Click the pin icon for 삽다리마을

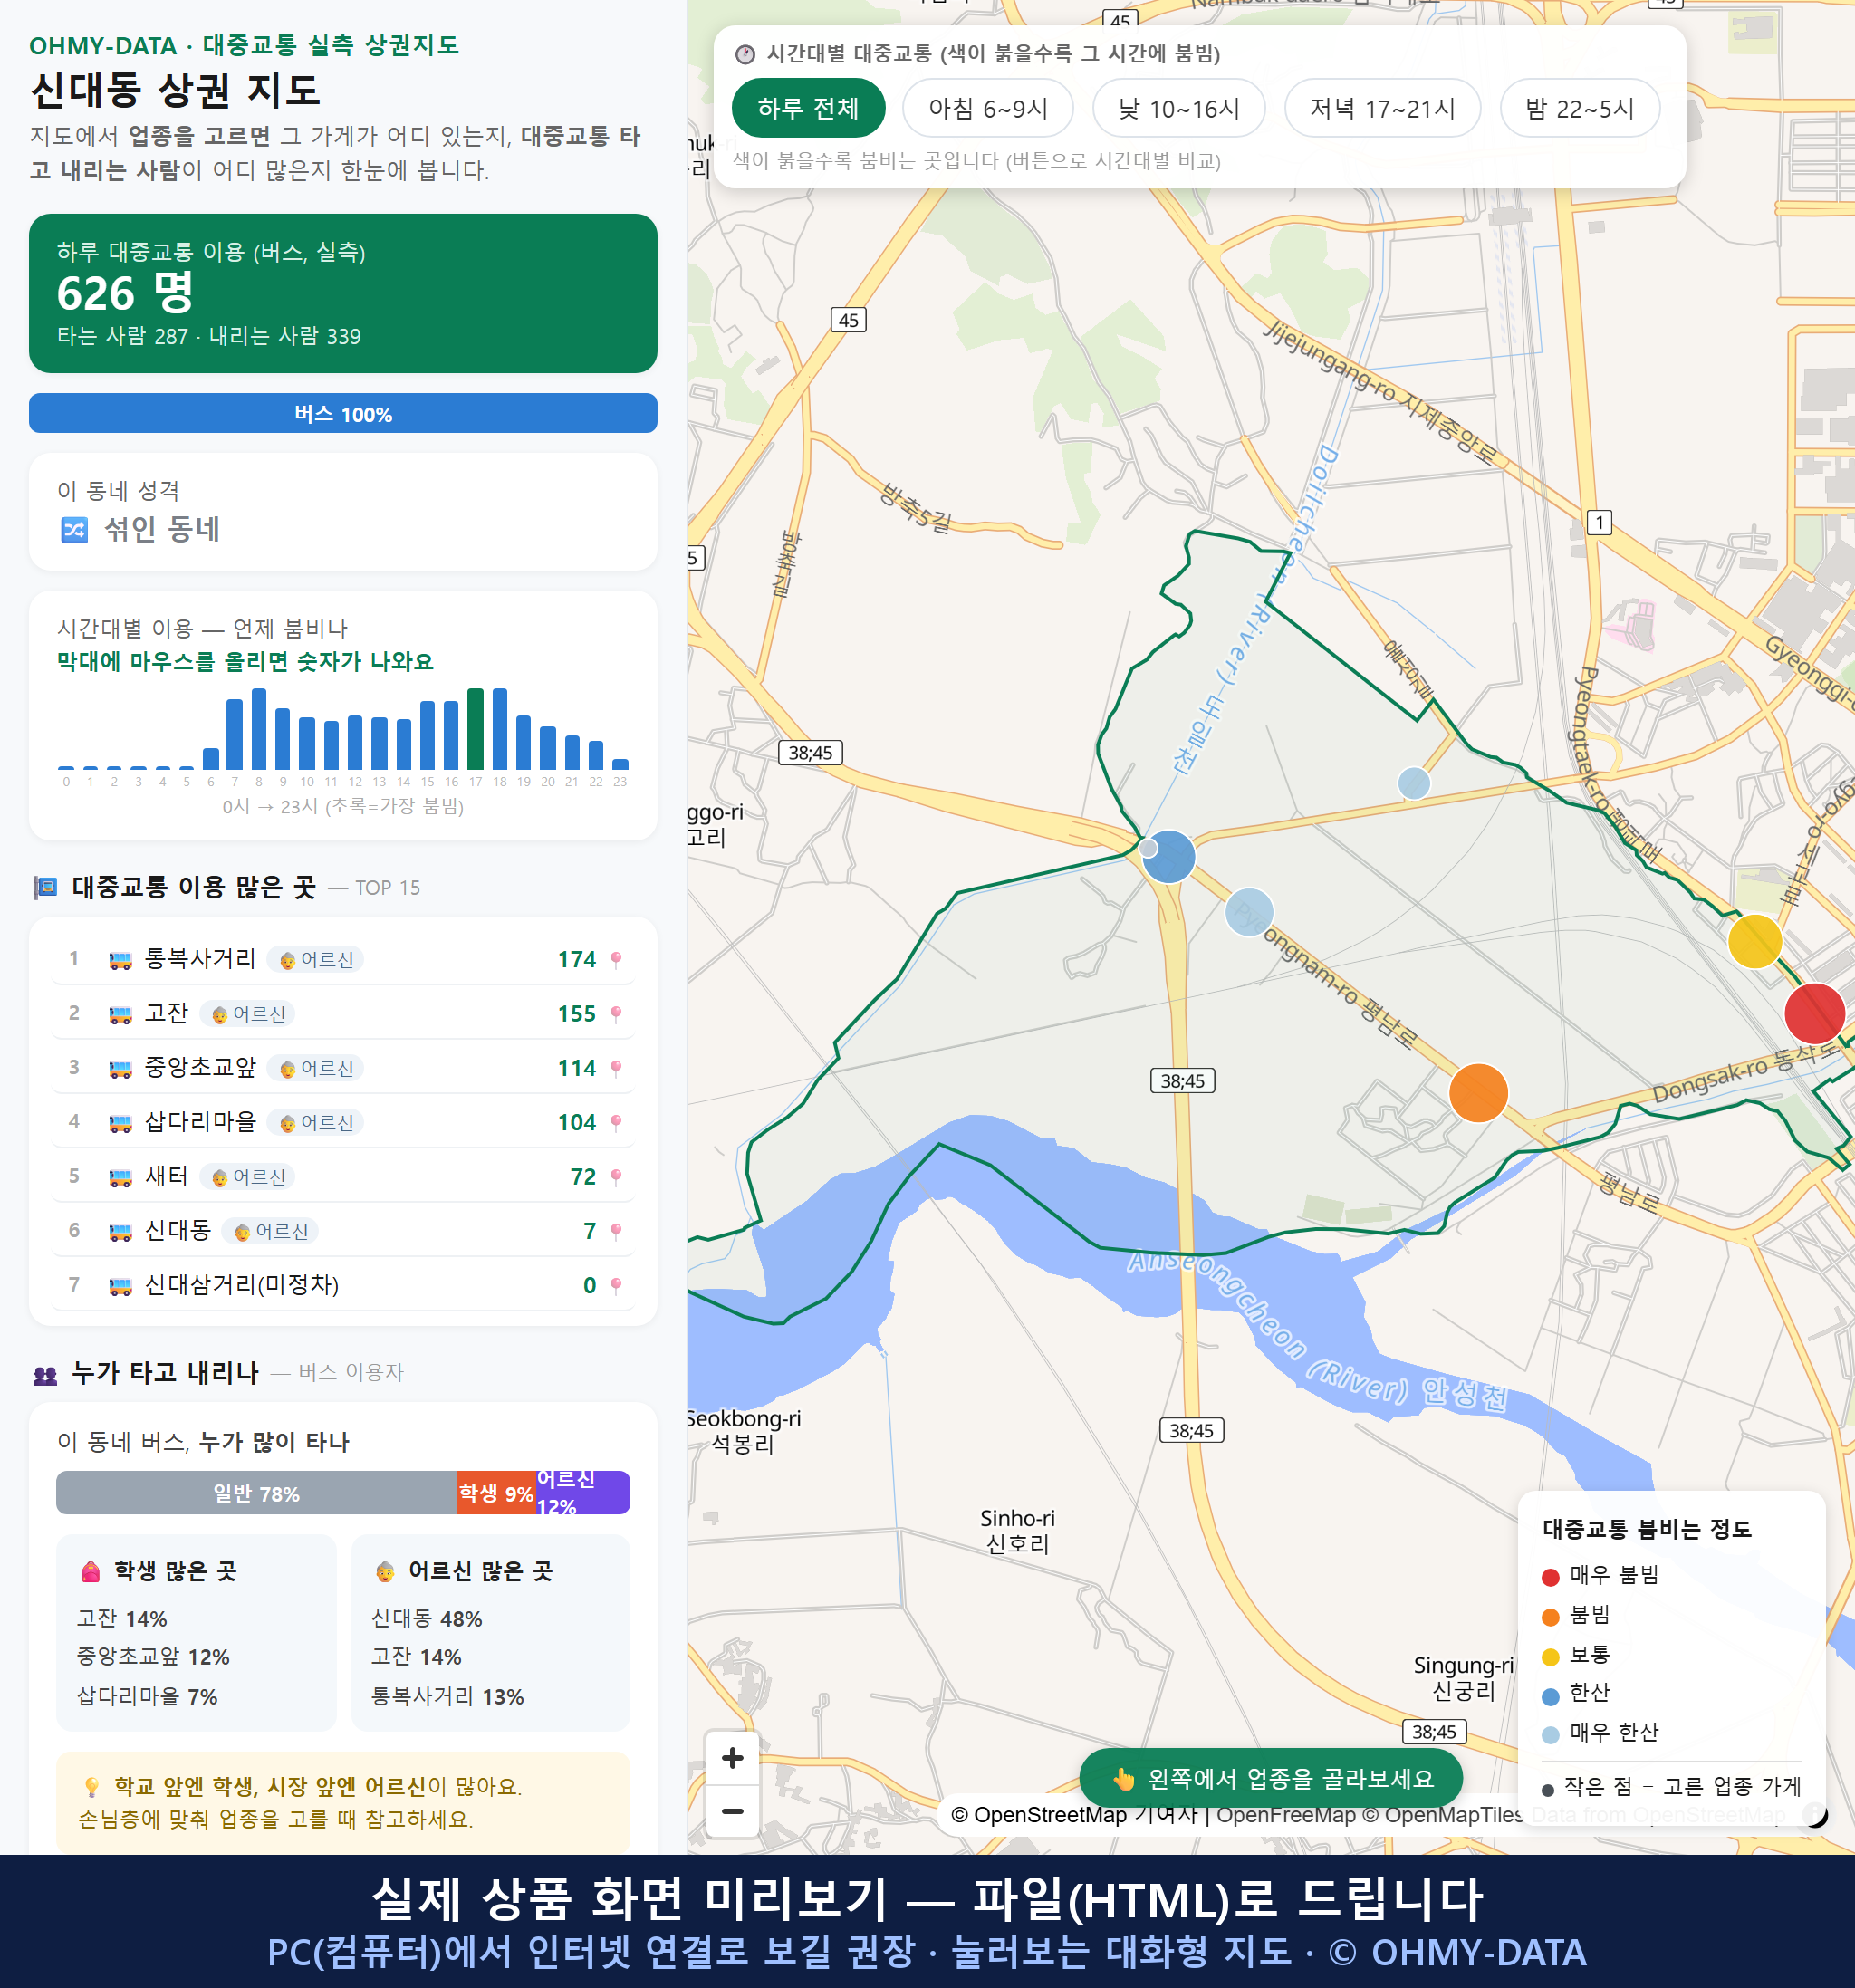616,1123
